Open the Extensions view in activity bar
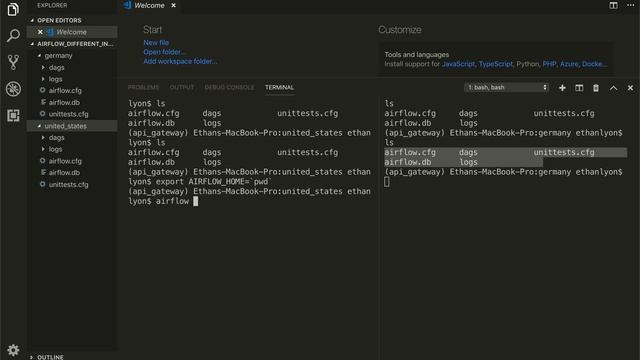 (x=13, y=116)
